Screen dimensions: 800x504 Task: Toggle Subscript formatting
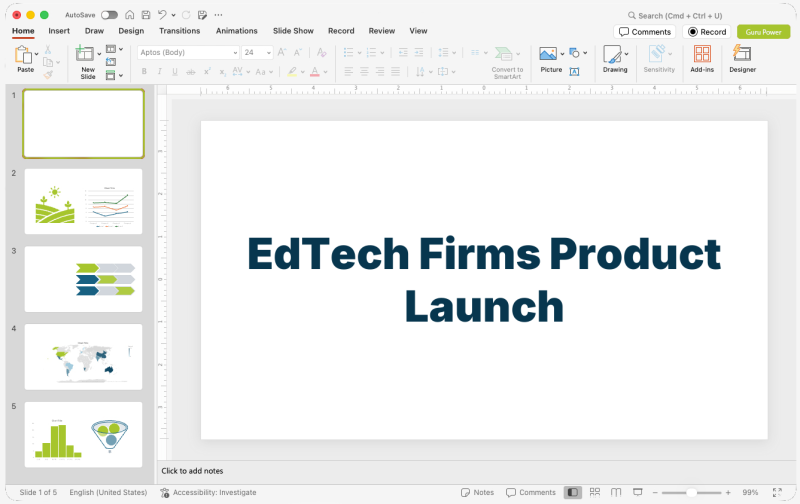point(222,72)
